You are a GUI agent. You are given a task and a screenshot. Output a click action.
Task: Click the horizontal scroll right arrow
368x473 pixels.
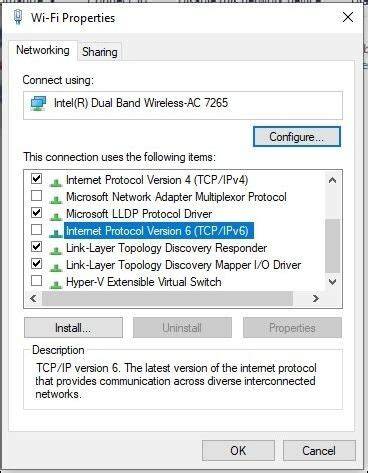(315, 298)
